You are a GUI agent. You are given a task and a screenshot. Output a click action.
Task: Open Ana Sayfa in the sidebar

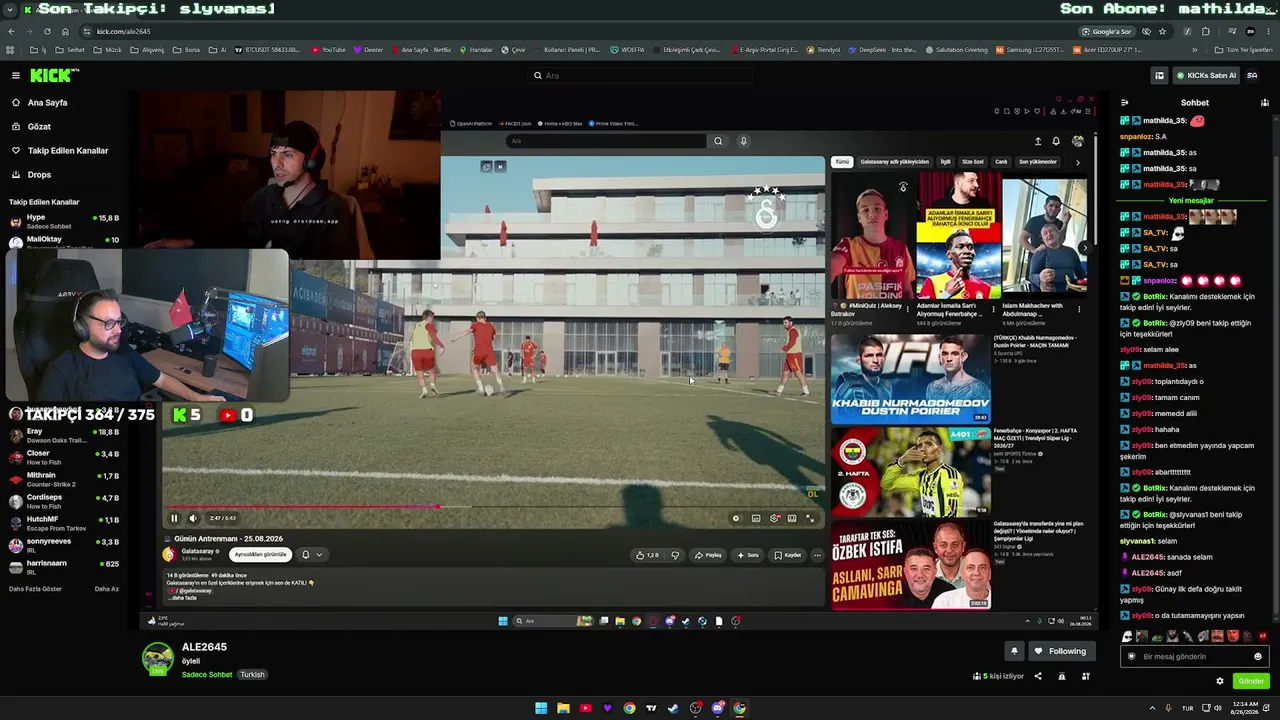[47, 103]
